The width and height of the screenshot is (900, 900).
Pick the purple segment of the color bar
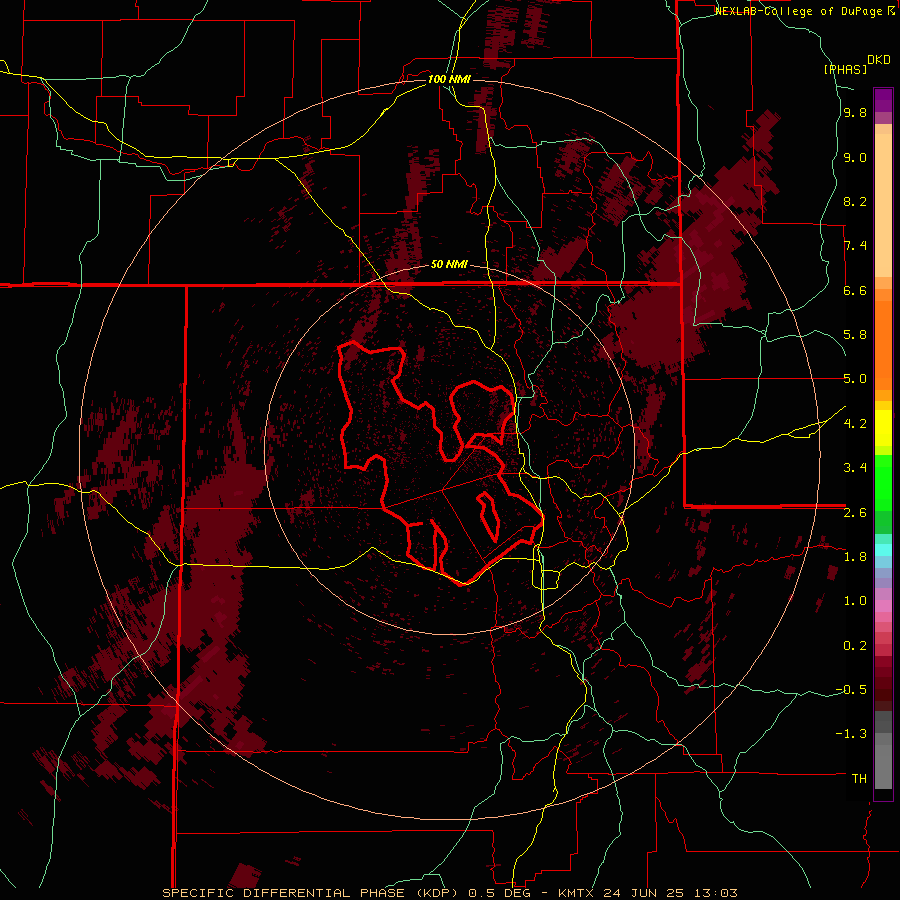(883, 100)
